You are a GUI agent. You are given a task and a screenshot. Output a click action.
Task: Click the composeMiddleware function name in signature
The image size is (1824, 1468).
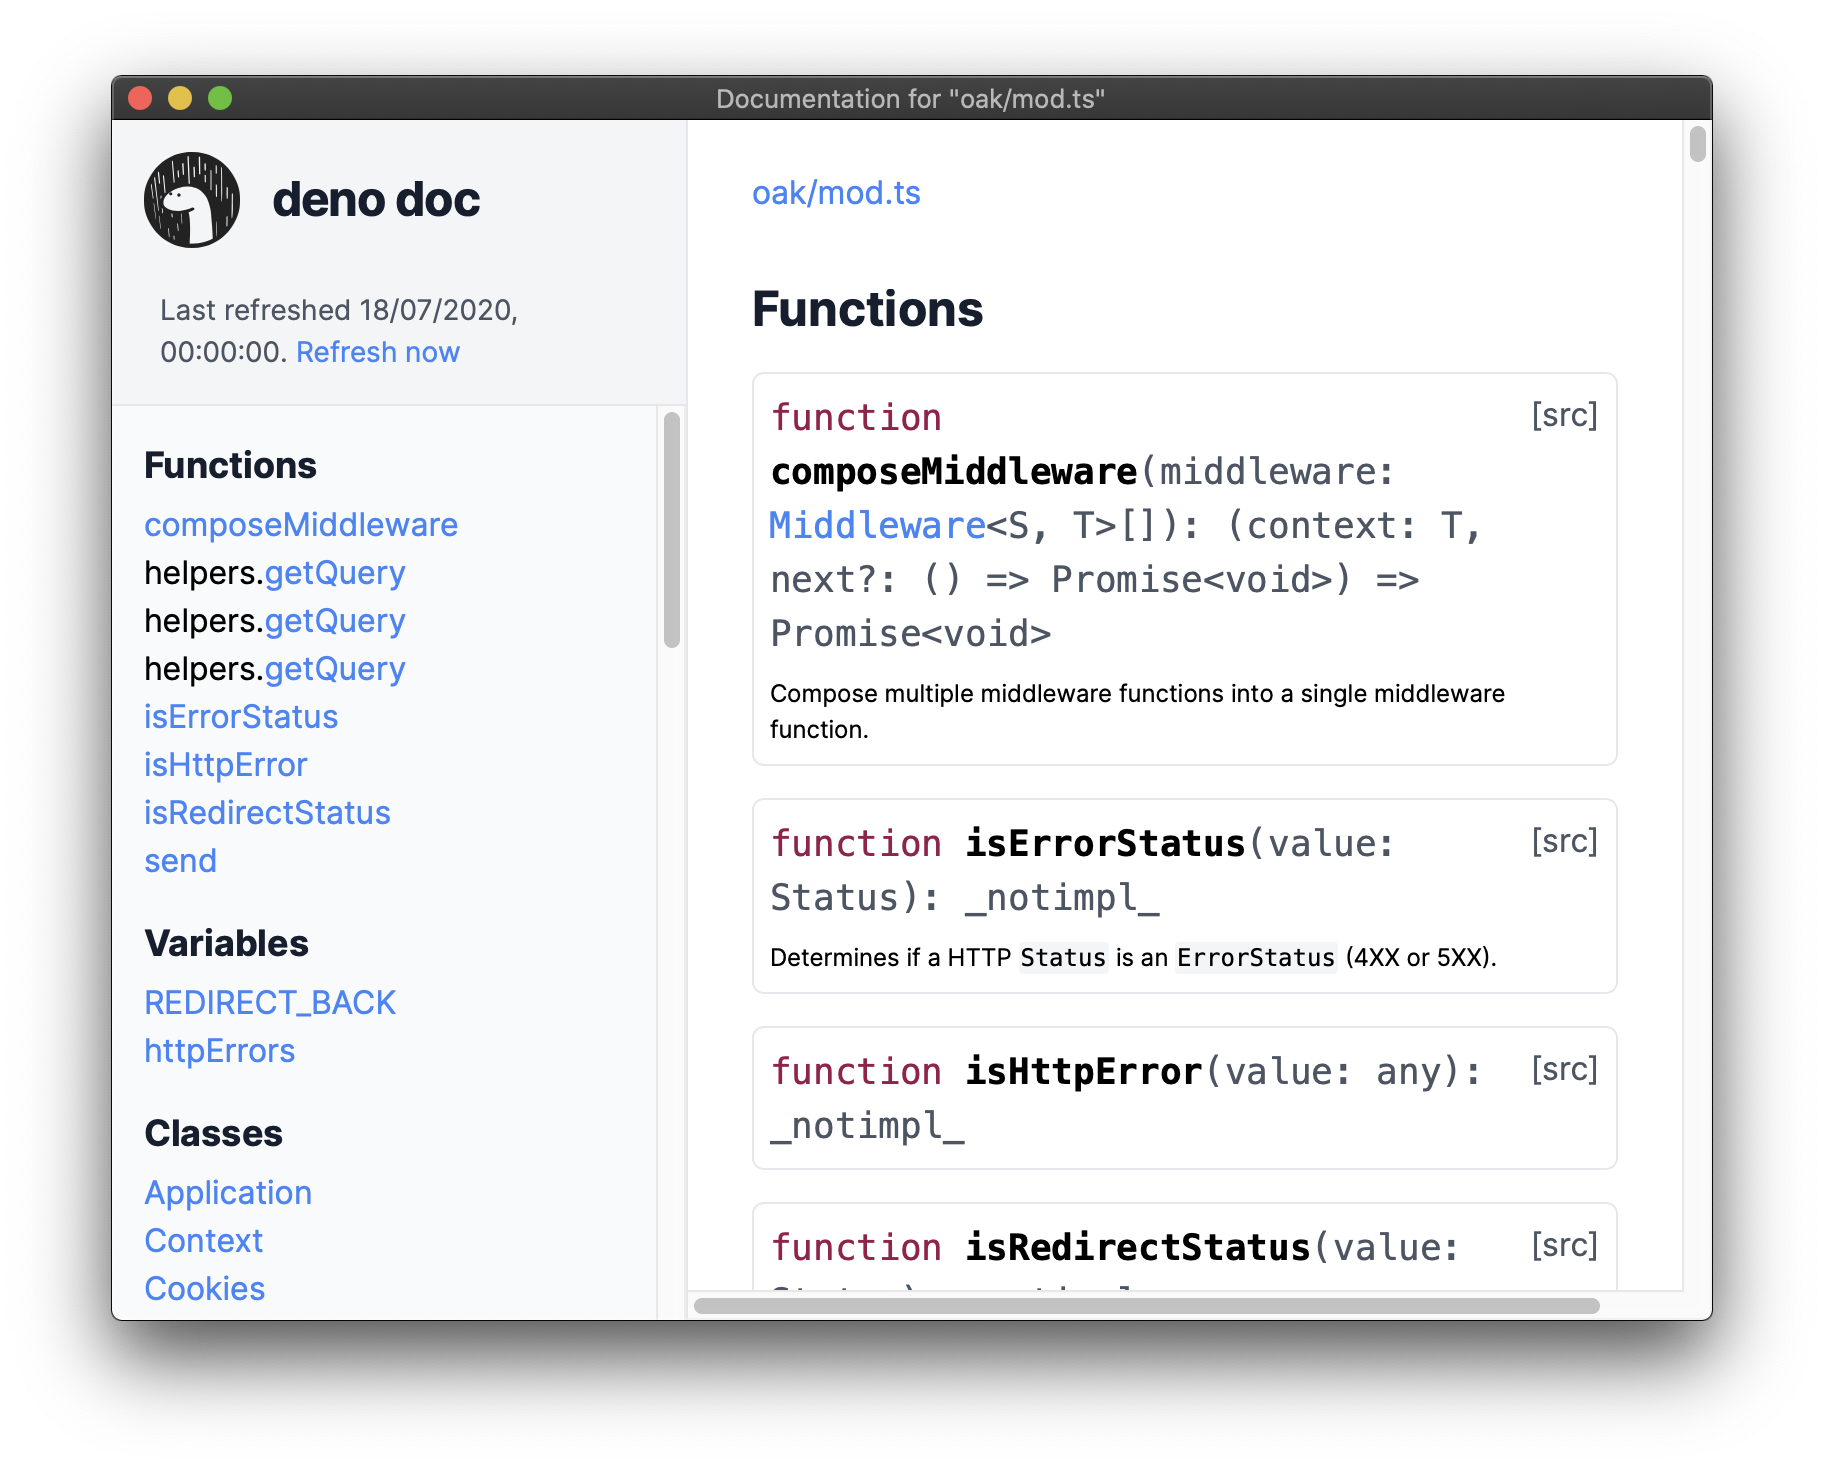954,471
